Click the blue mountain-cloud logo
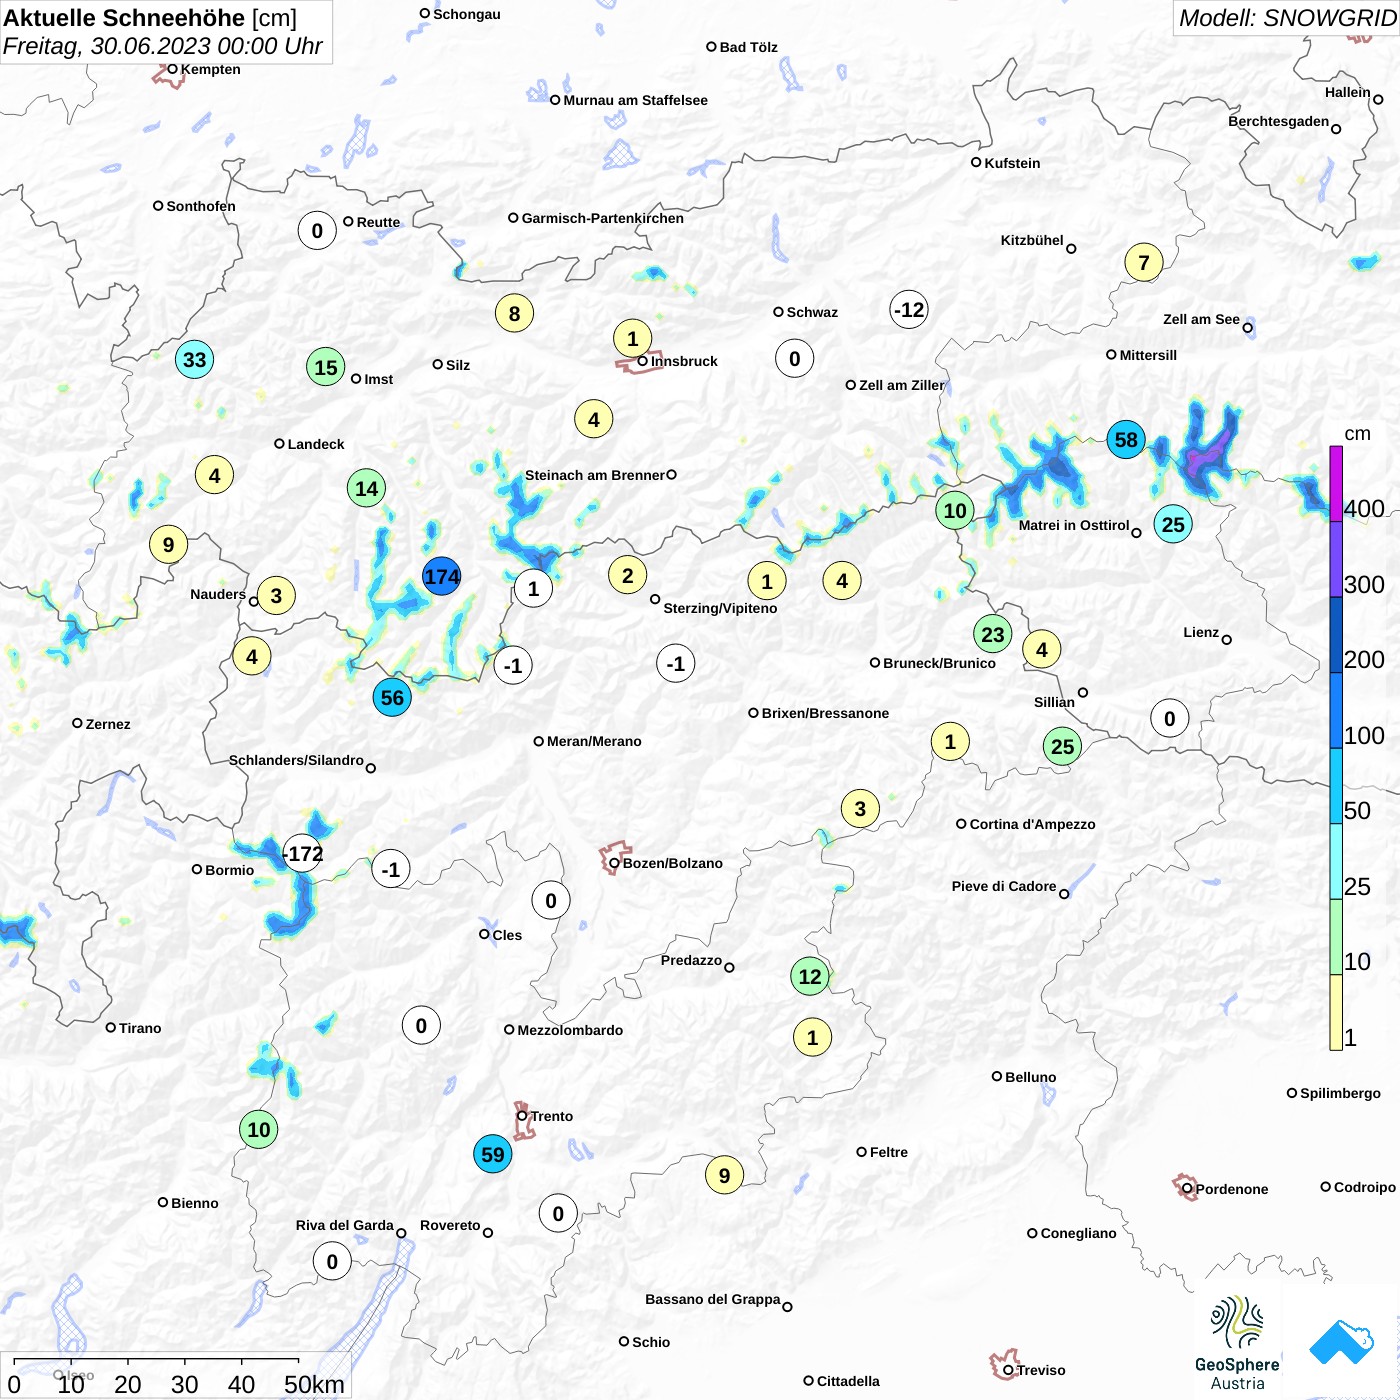This screenshot has height=1400, width=1400. pyautogui.click(x=1342, y=1342)
